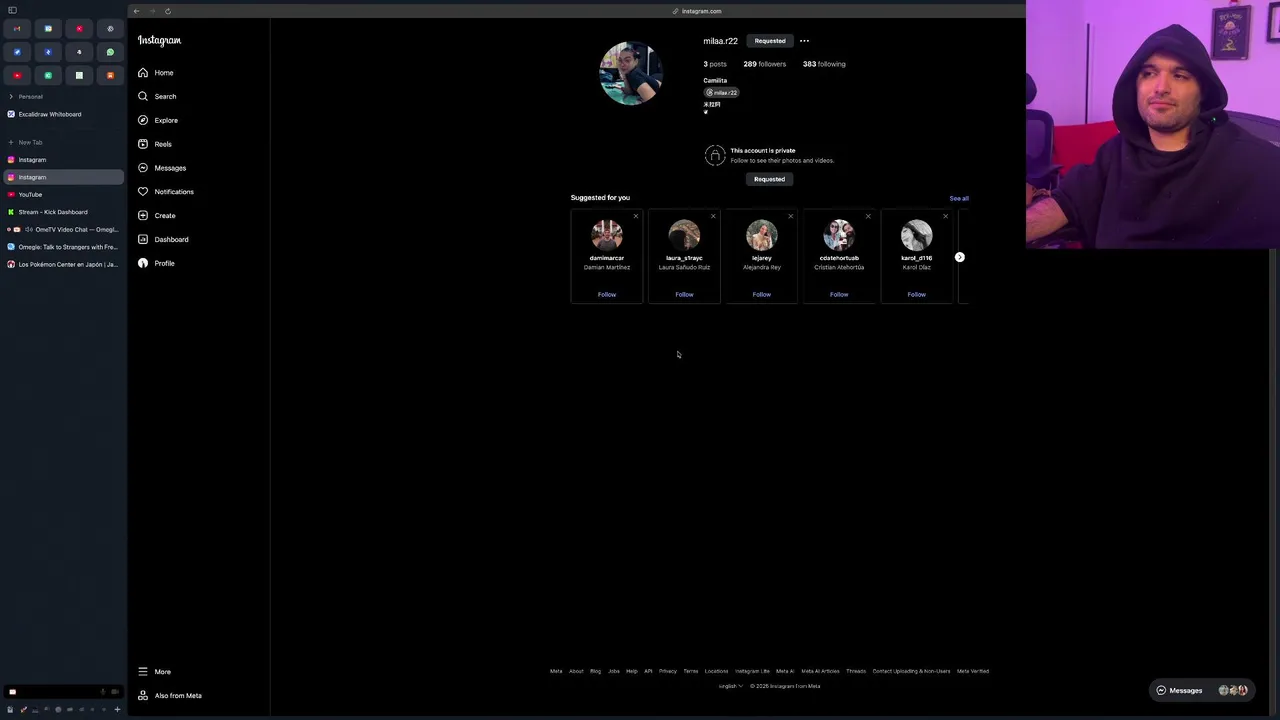Open the Search panel in Instagram
1280x720 pixels.
click(x=157, y=97)
